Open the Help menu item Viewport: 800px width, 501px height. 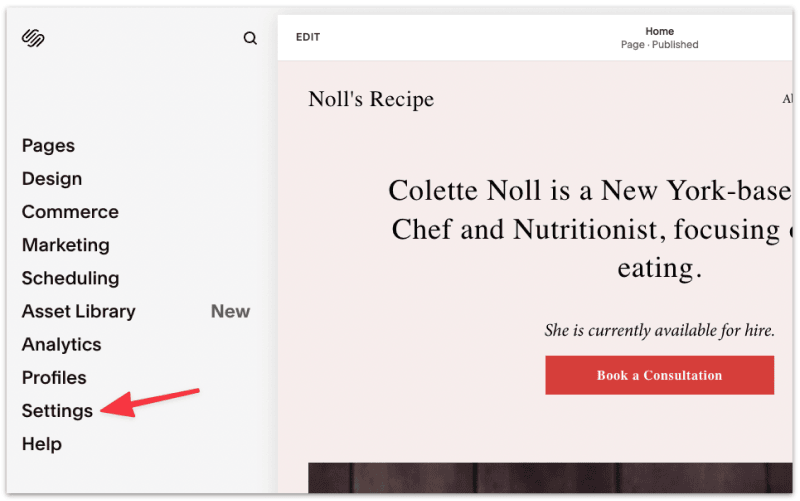click(42, 444)
